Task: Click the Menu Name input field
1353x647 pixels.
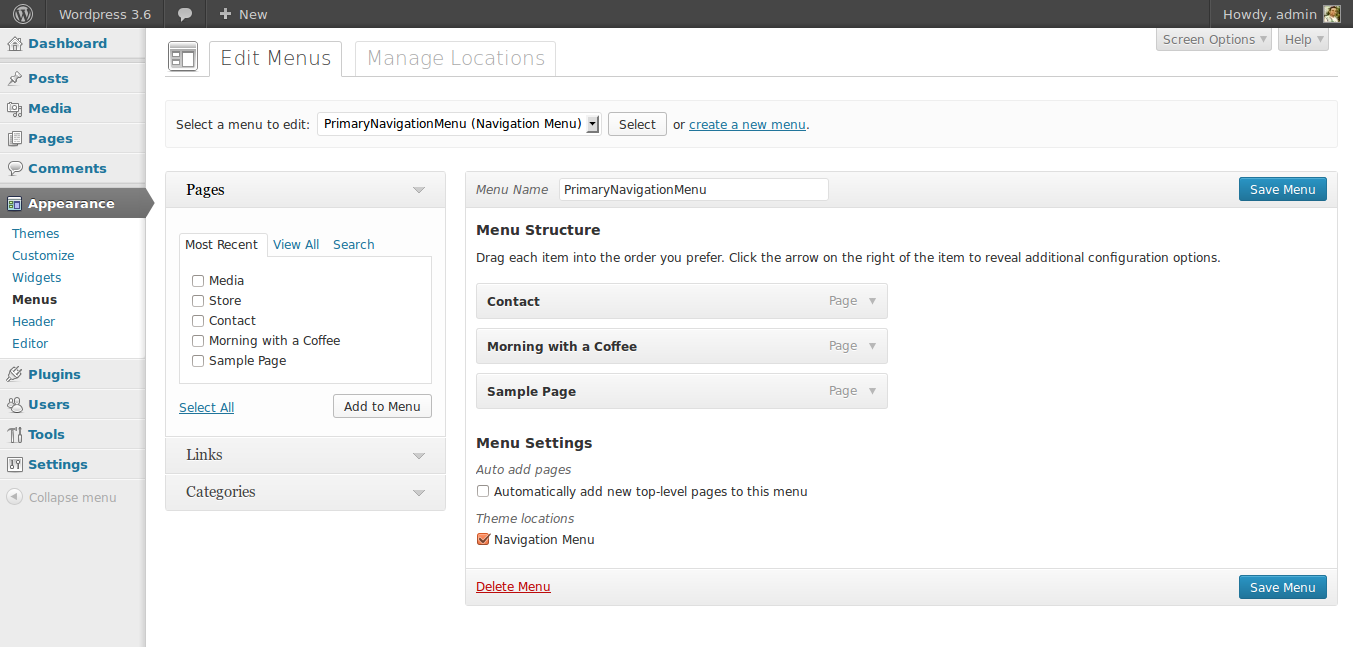Action: 693,189
